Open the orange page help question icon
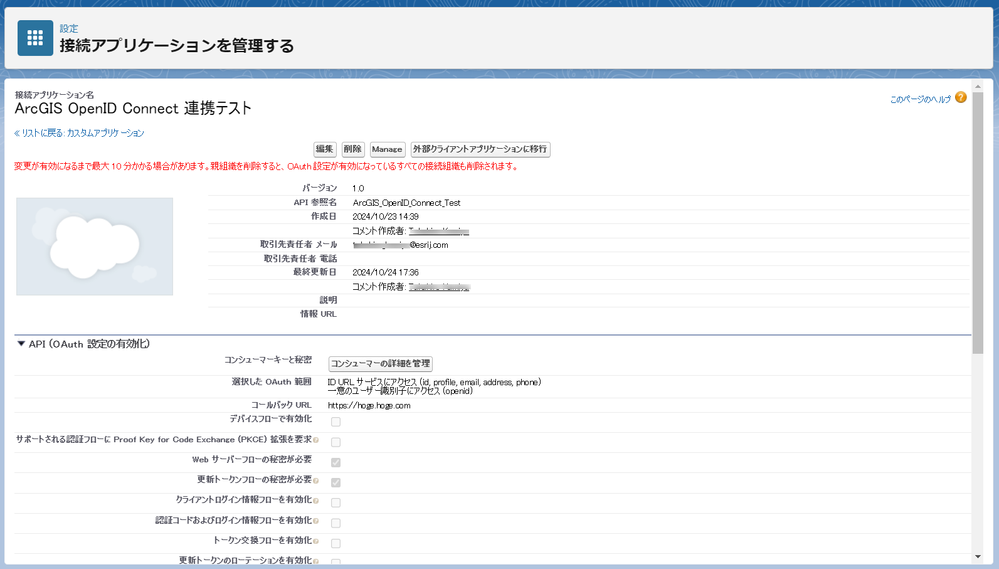999x569 pixels. (961, 97)
